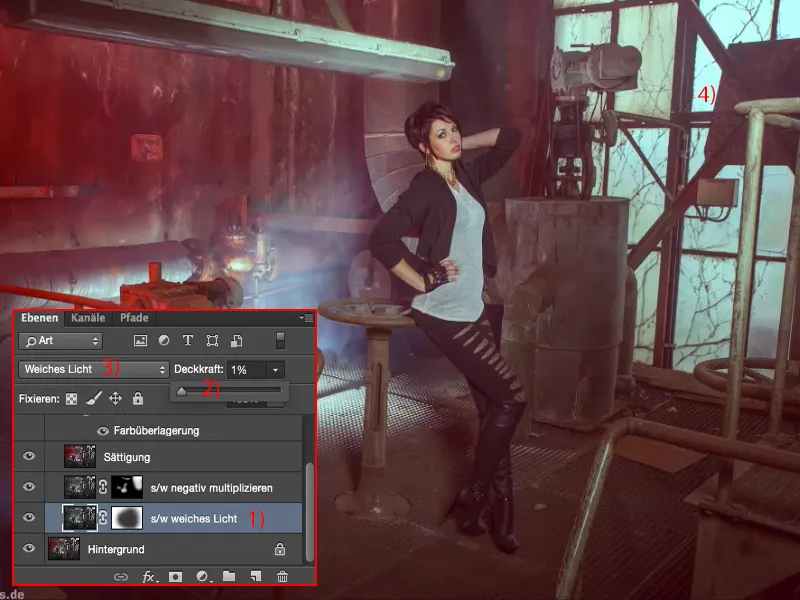Select the Hintergrund layer thumbnail
Image resolution: width=800 pixels, height=600 pixels.
[64, 549]
